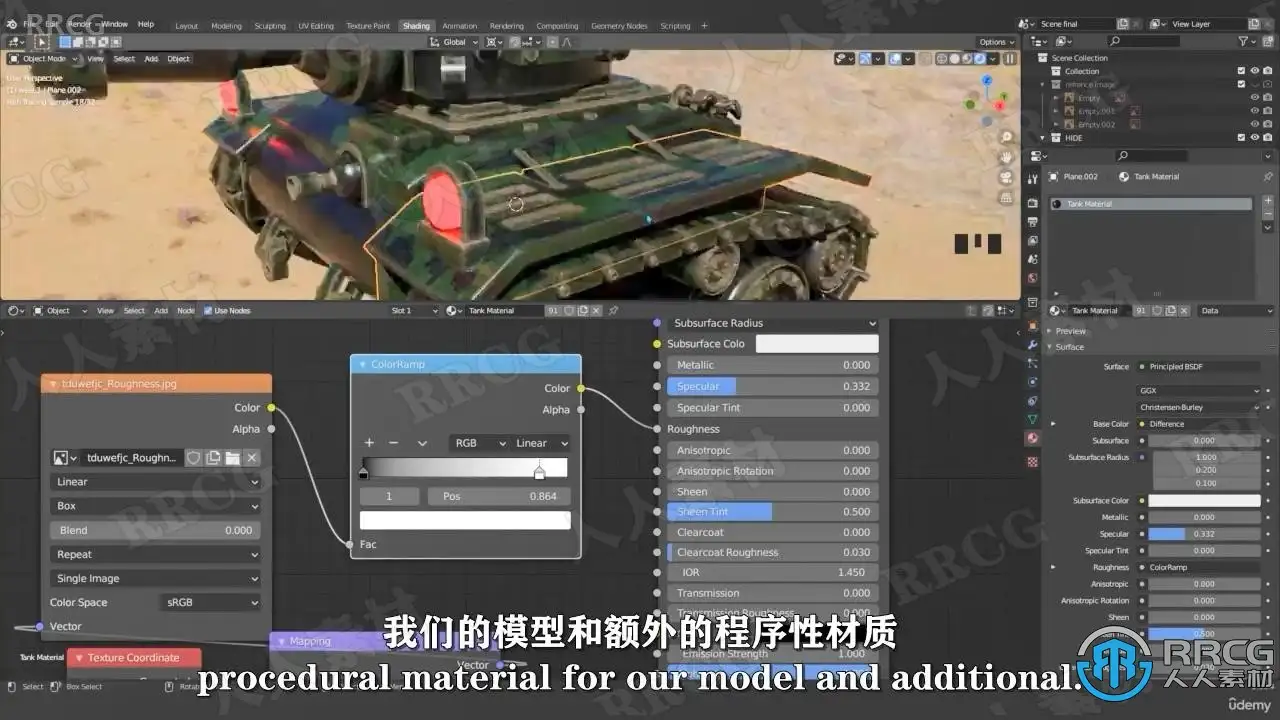Click the Subsurface Color white swatch in node
The height and width of the screenshot is (720, 1280).
pos(817,344)
